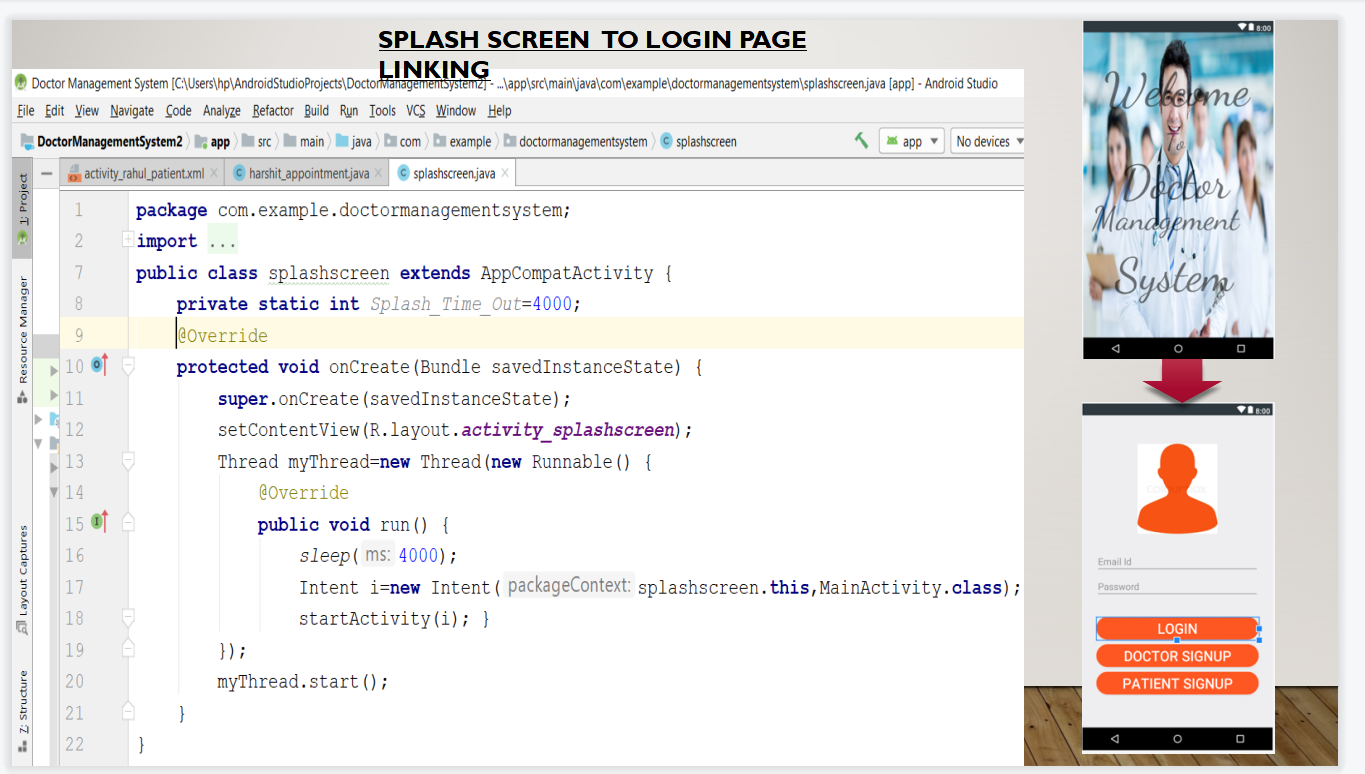Open the Window menu
1365x774 pixels.
(x=456, y=111)
